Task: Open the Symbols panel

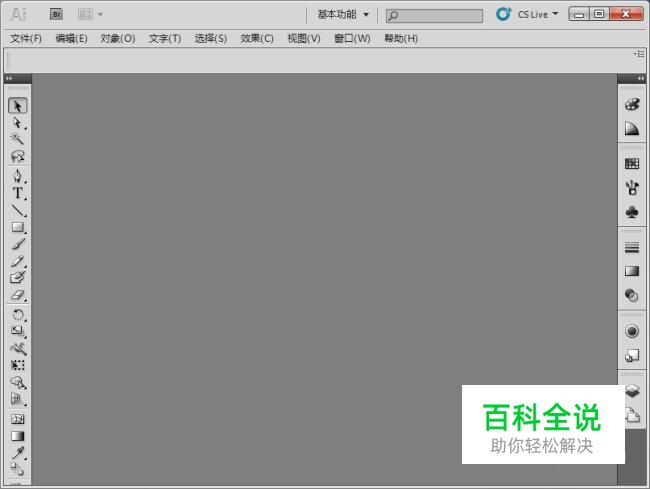Action: pos(632,212)
